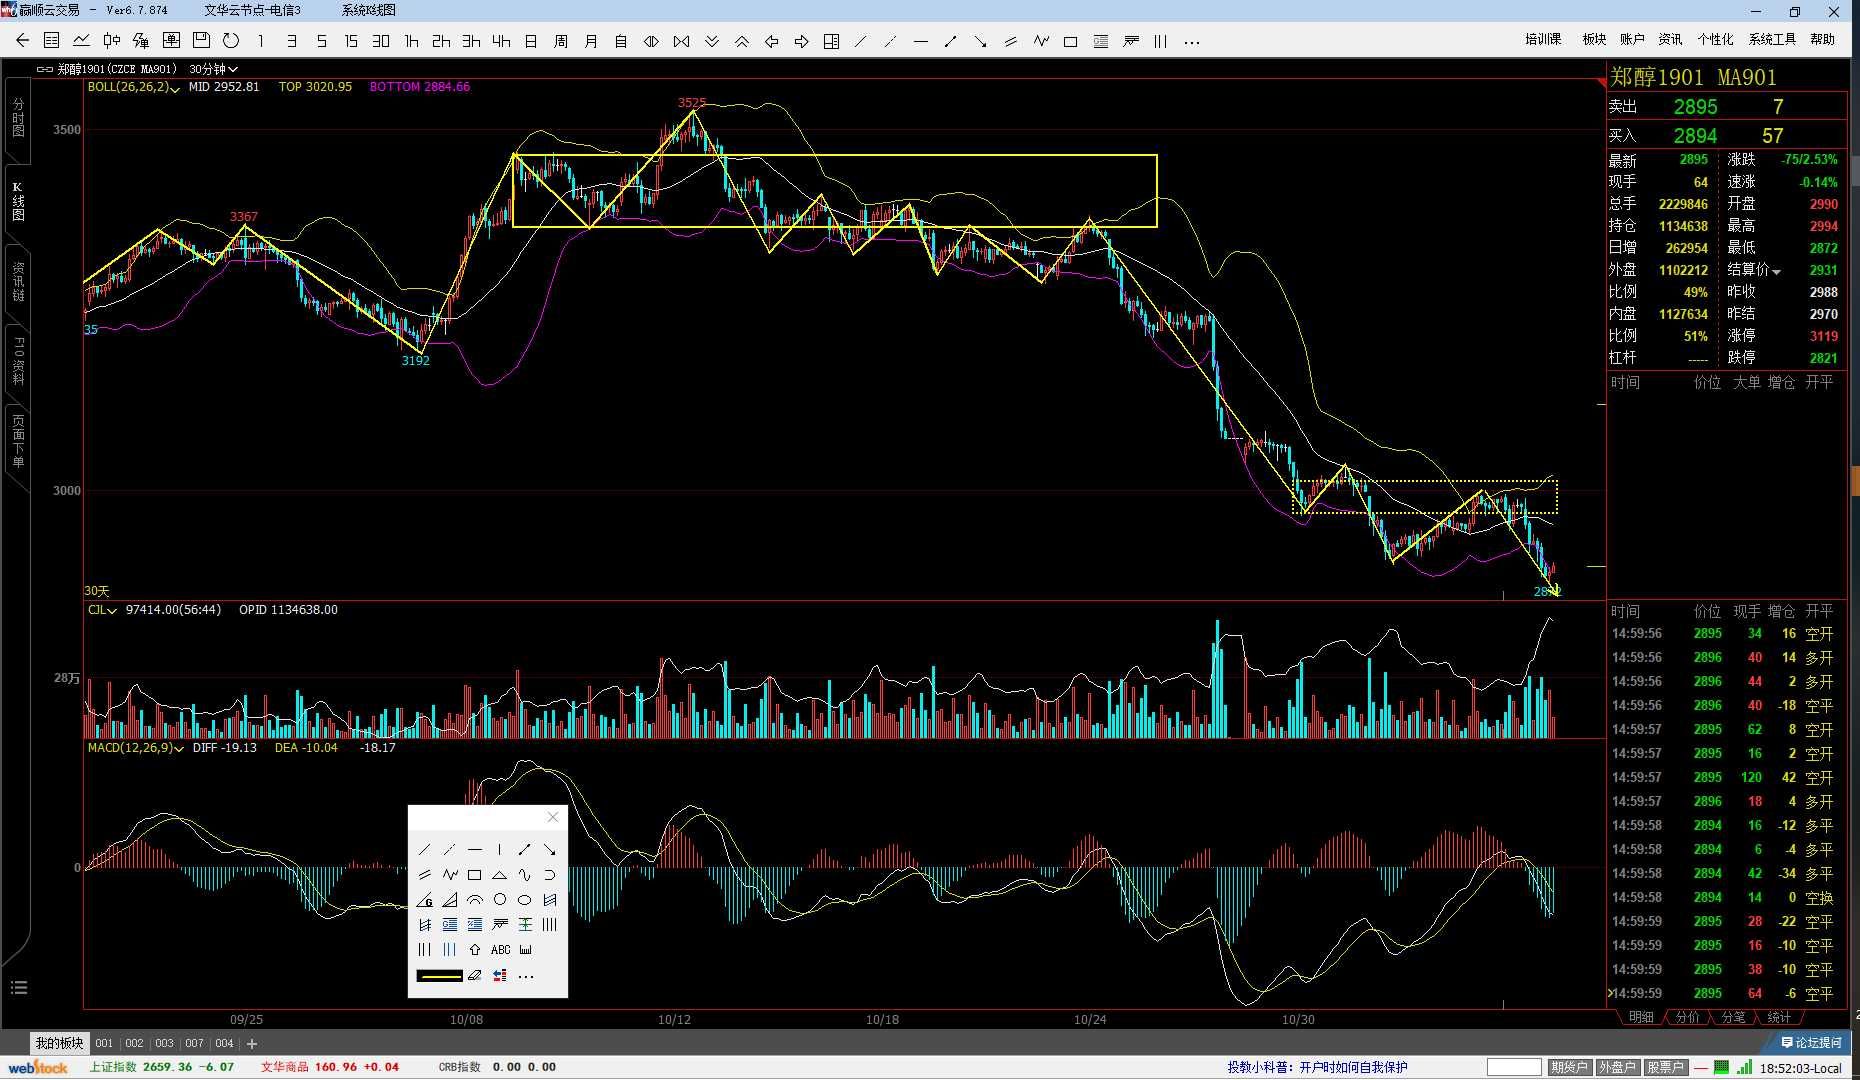Click the toolbar overflow ellipsis button
Image resolution: width=1860 pixels, height=1080 pixels.
click(x=1191, y=41)
